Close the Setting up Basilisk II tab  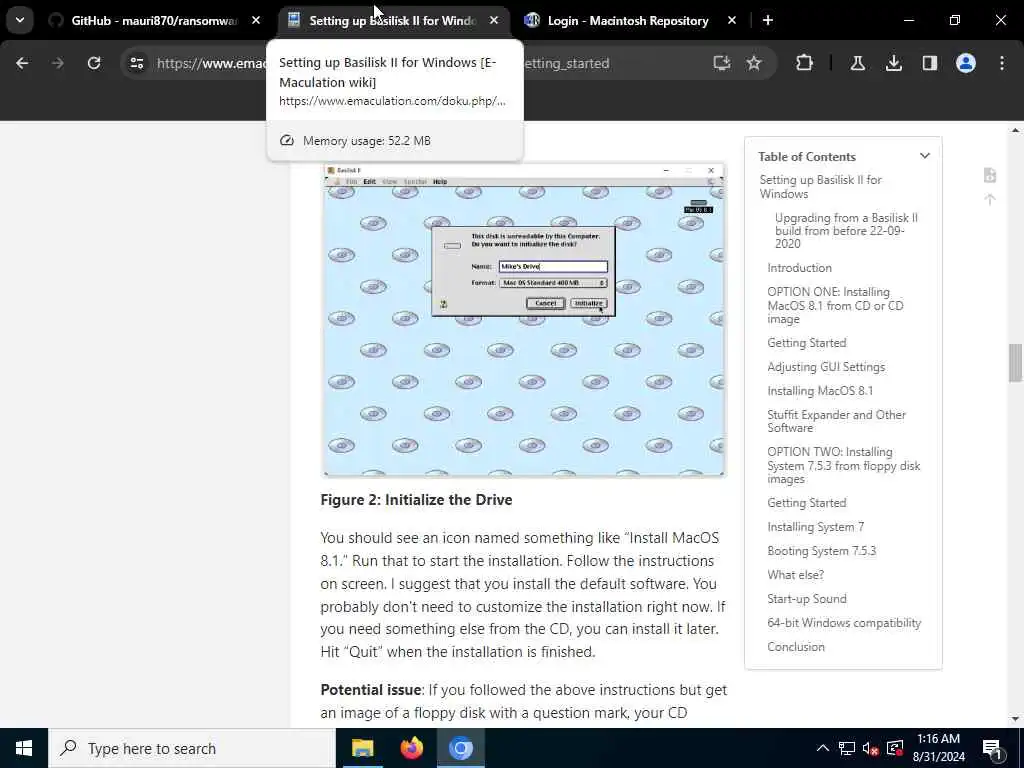(494, 21)
